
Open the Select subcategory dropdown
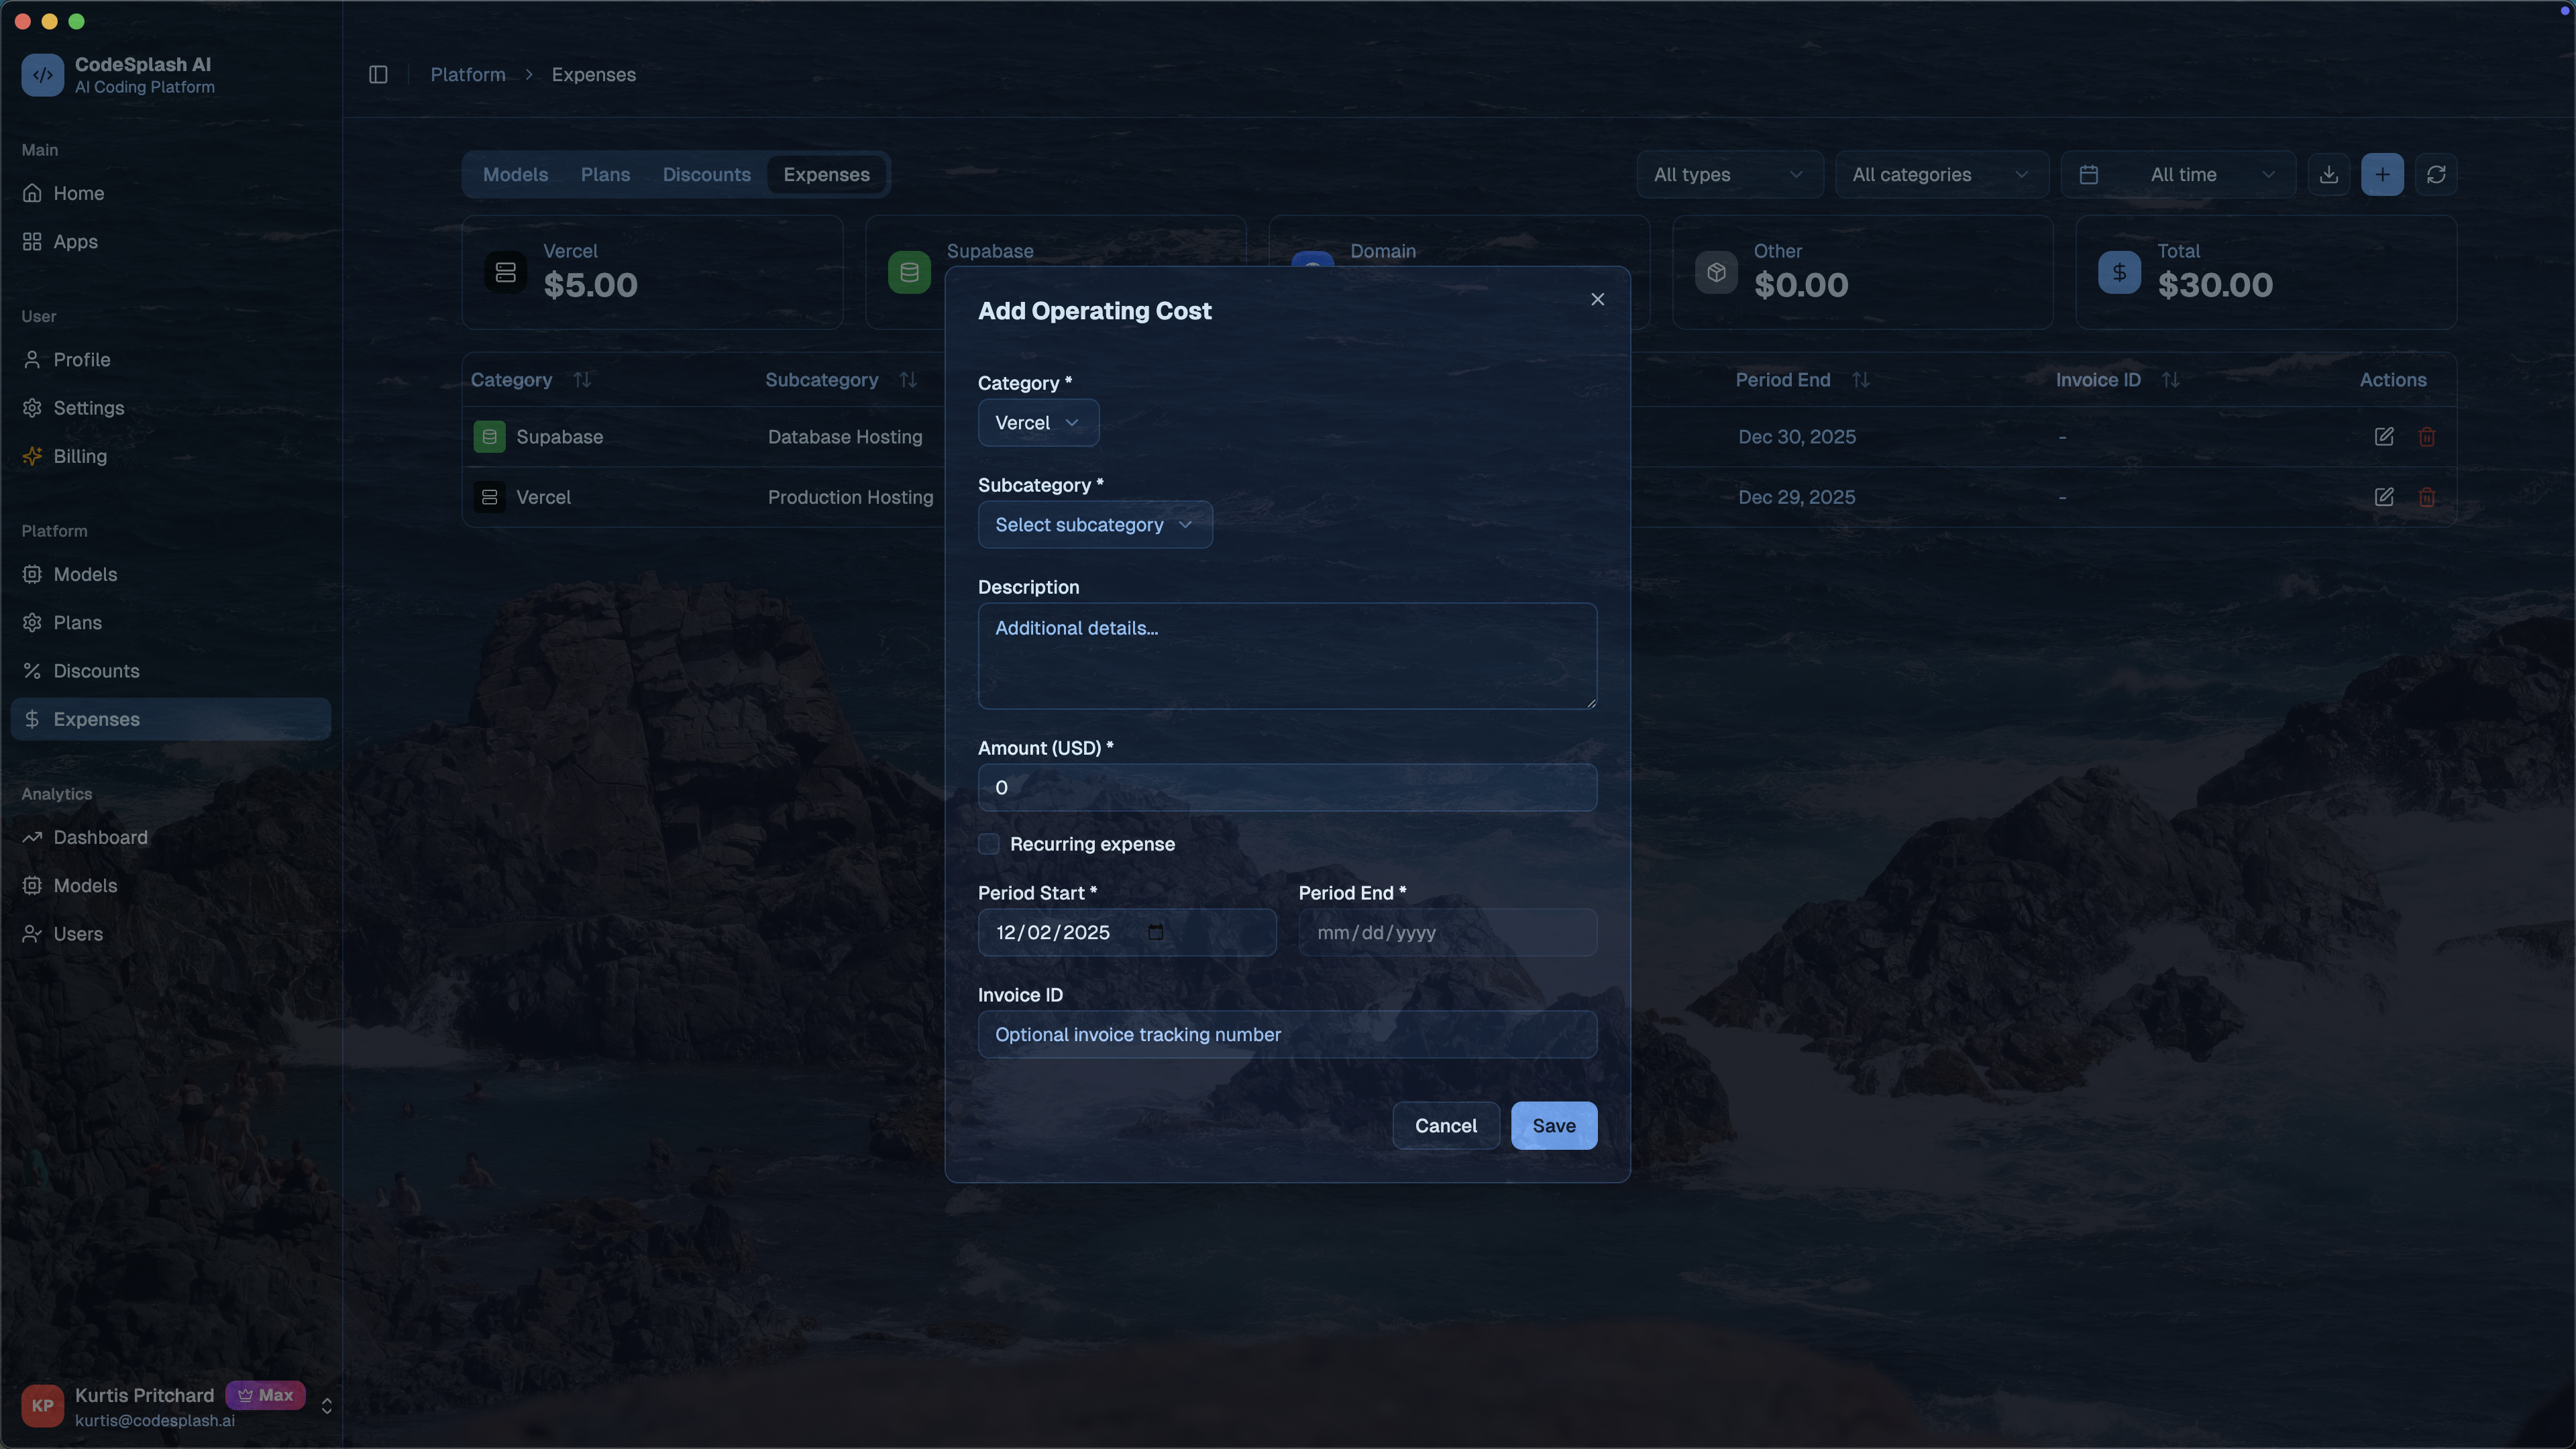(1095, 524)
